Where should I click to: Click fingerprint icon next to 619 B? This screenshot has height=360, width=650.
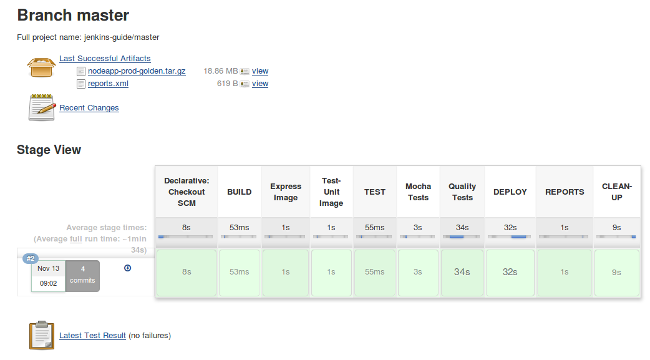pyautogui.click(x=245, y=84)
